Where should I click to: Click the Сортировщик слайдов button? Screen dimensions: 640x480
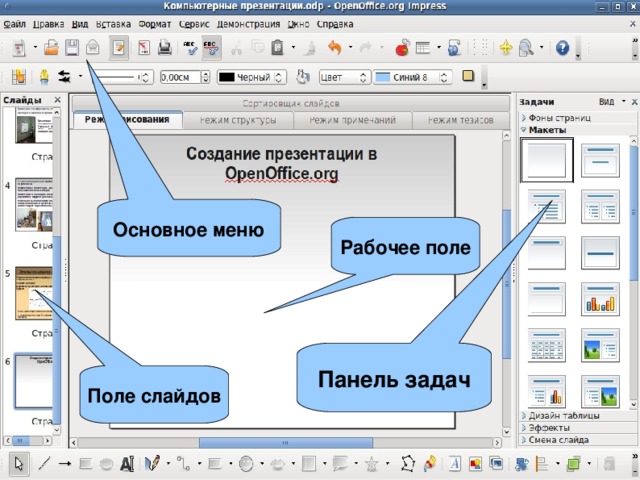[291, 103]
